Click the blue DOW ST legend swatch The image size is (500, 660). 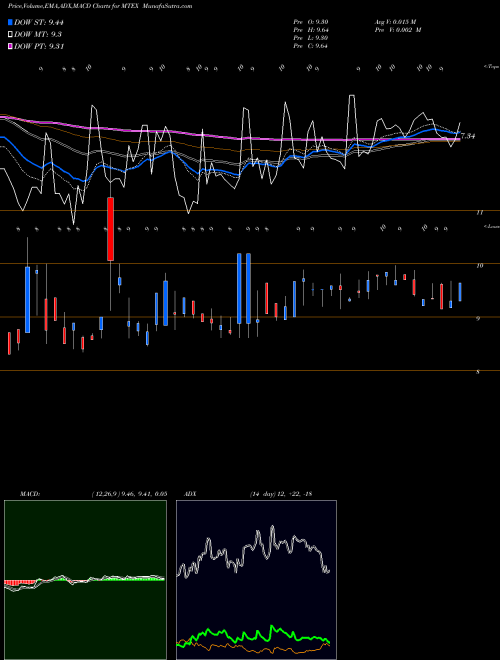pyautogui.click(x=11, y=22)
